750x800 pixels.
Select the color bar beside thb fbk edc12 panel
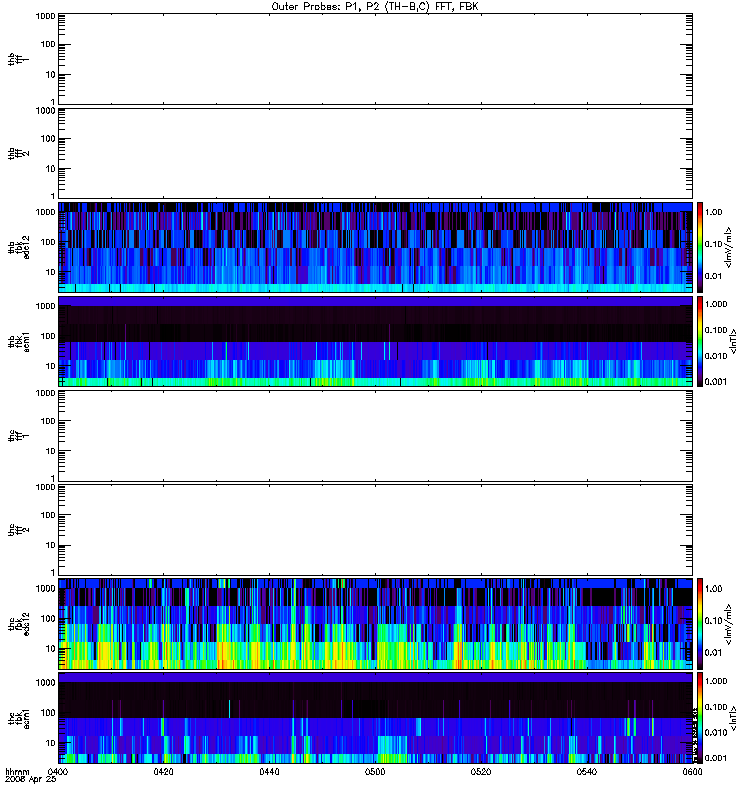700,247
